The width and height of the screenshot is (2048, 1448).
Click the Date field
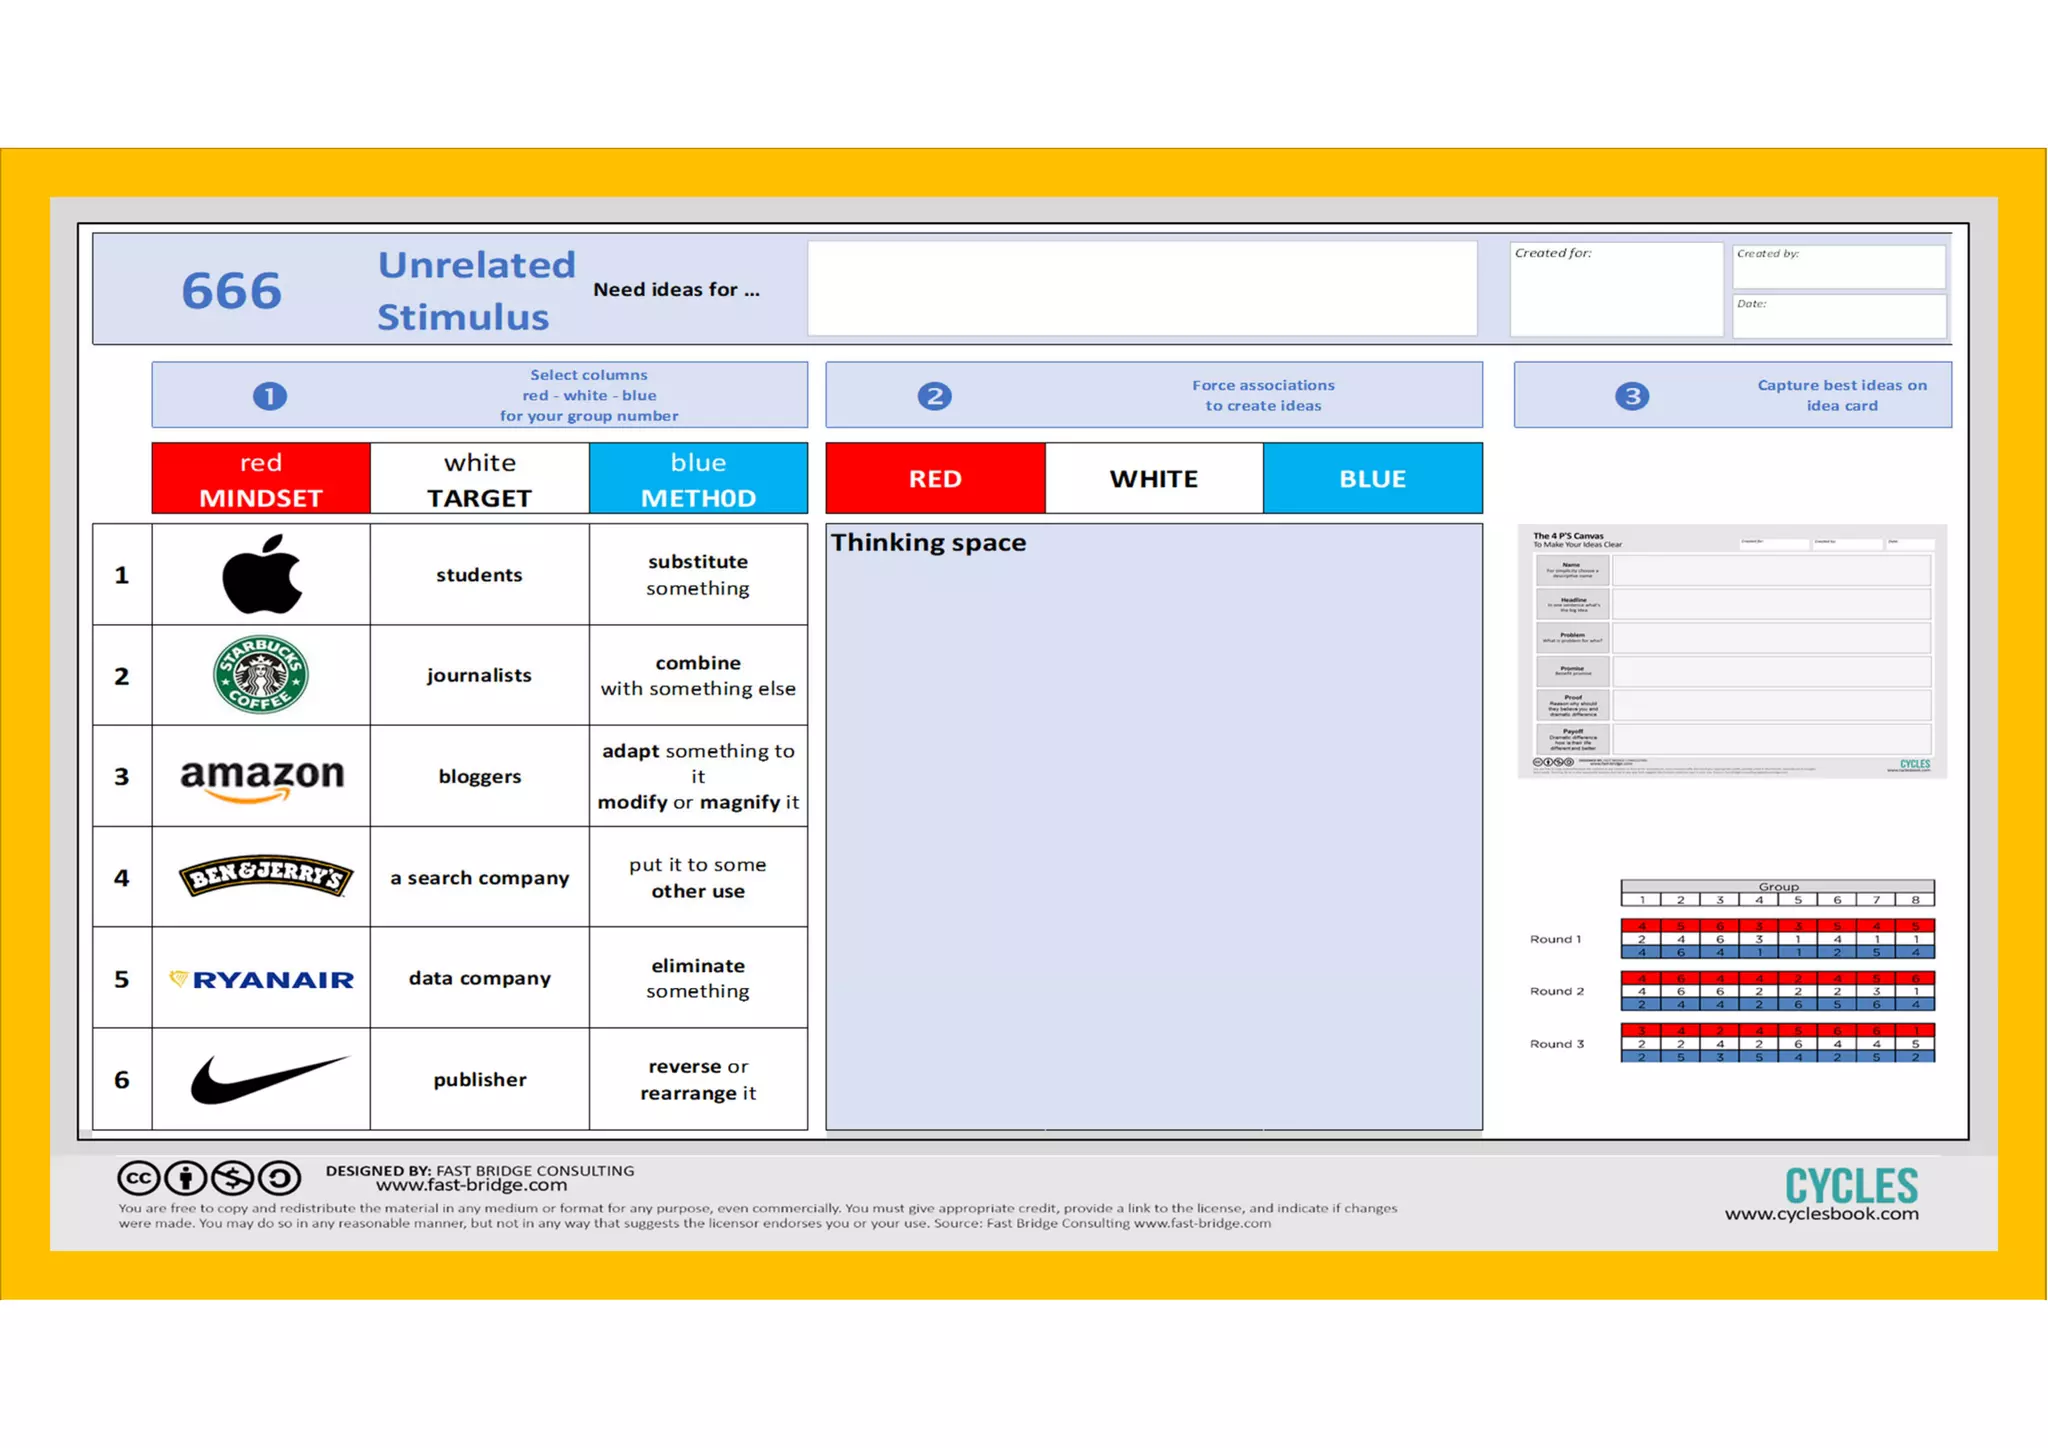(x=1838, y=318)
